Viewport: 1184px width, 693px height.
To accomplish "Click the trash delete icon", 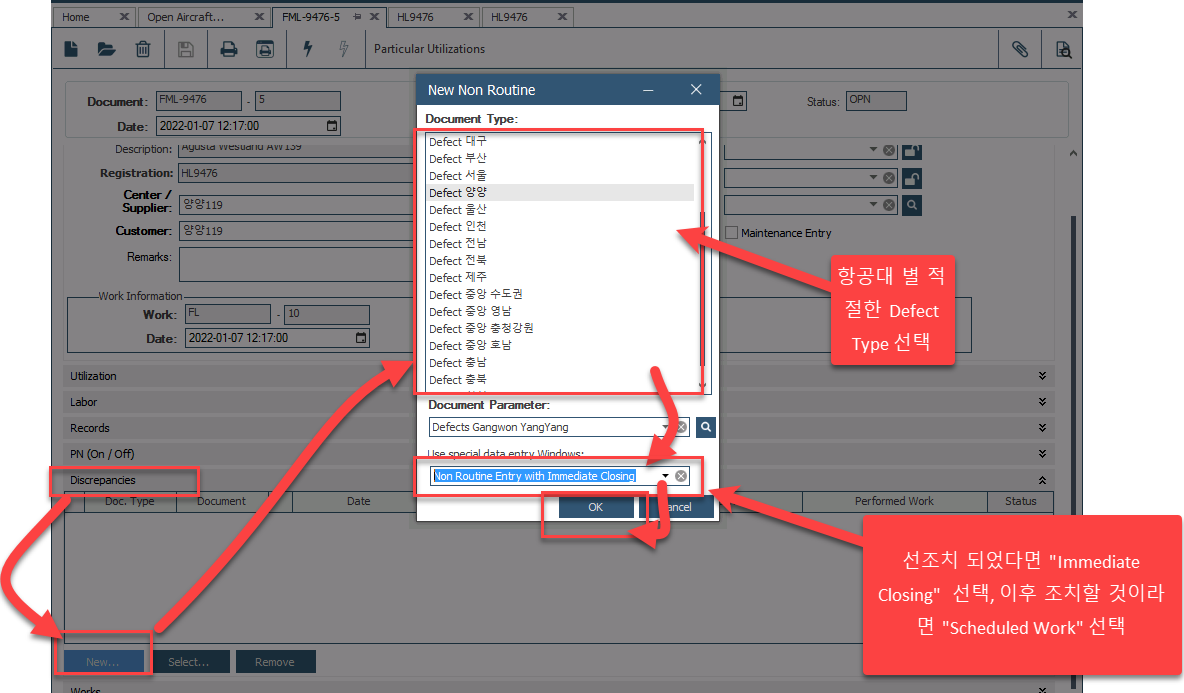I will (x=143, y=49).
